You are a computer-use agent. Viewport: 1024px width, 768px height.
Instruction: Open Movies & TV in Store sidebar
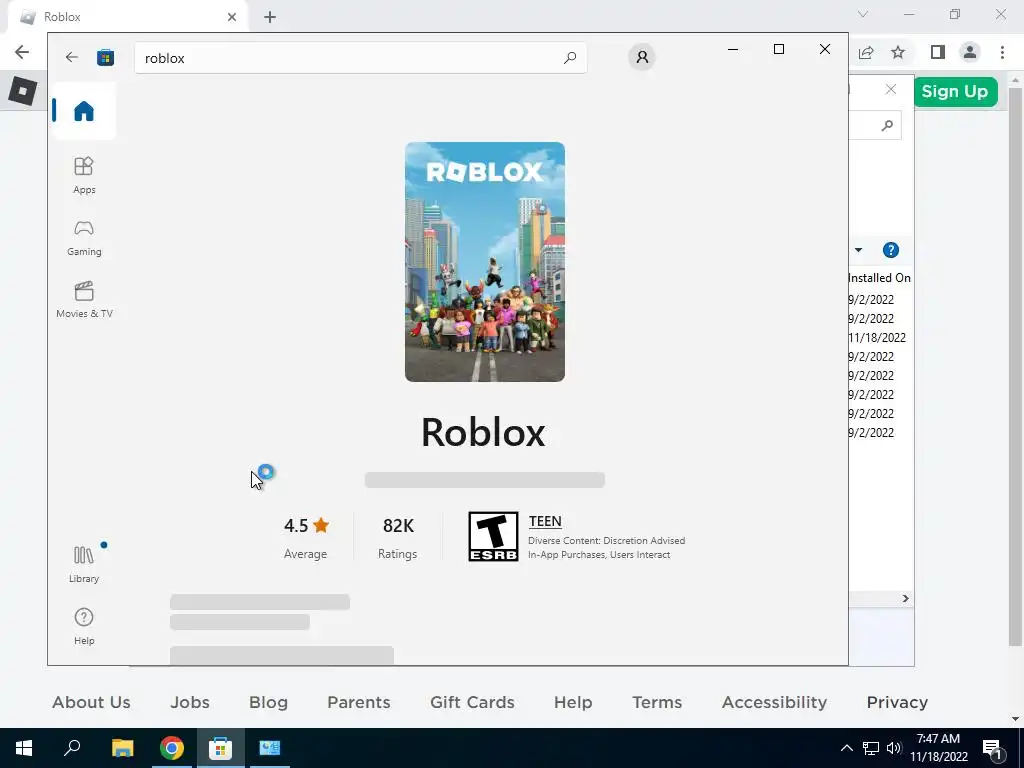tap(84, 300)
